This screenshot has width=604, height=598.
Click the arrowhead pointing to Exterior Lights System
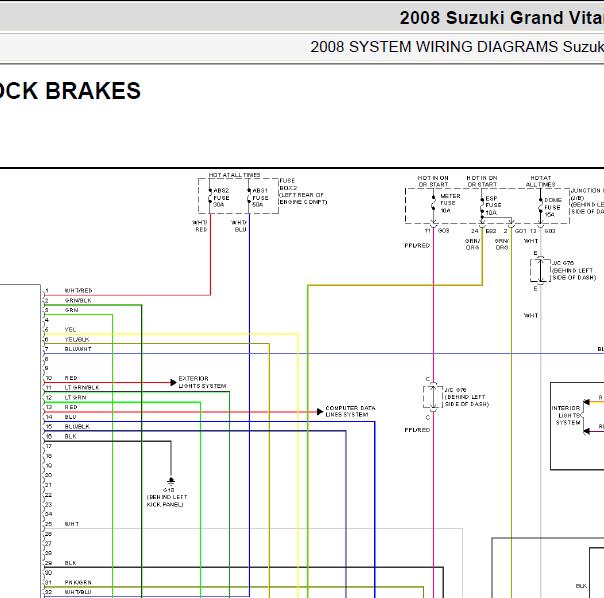[x=174, y=382]
